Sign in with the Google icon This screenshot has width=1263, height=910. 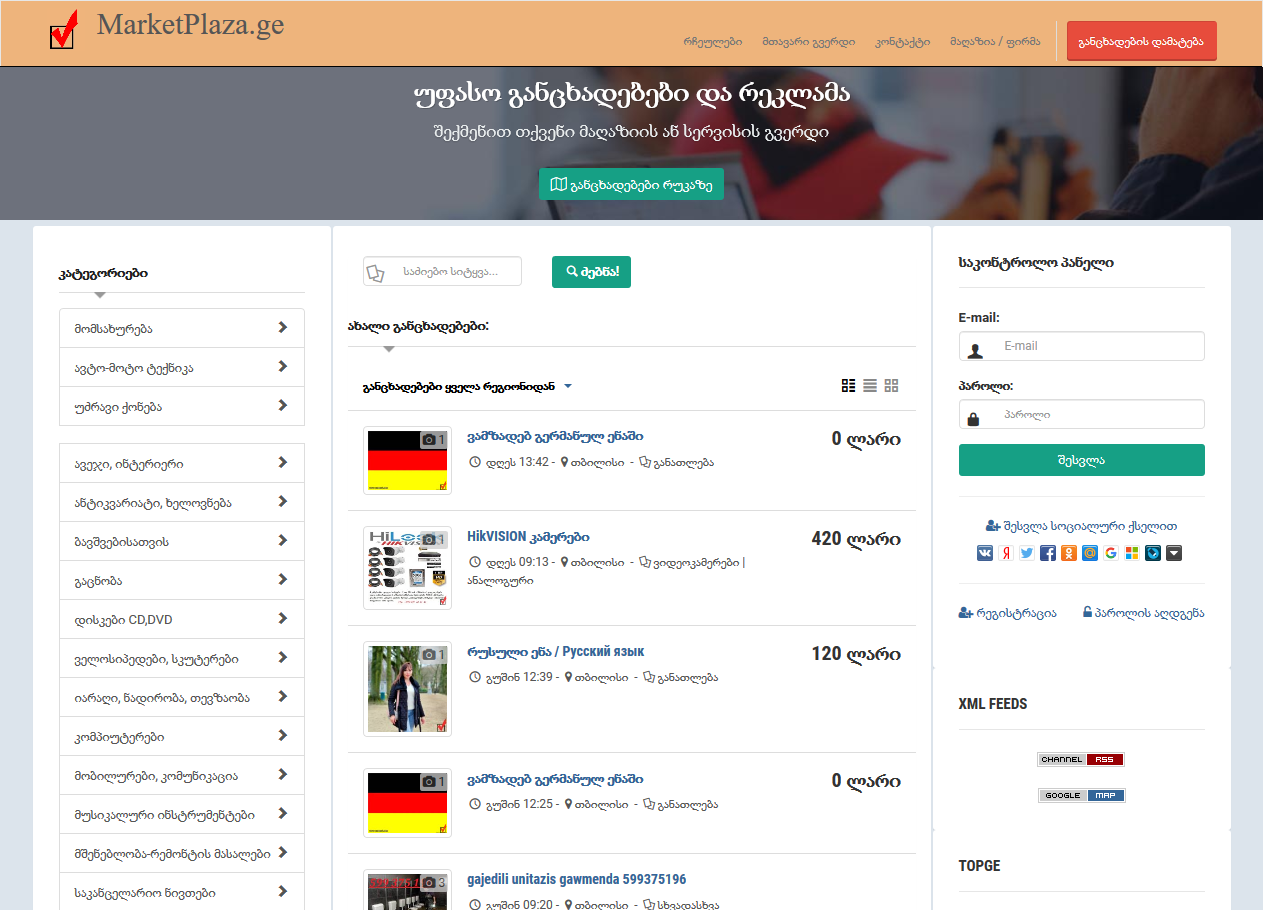[x=1111, y=553]
